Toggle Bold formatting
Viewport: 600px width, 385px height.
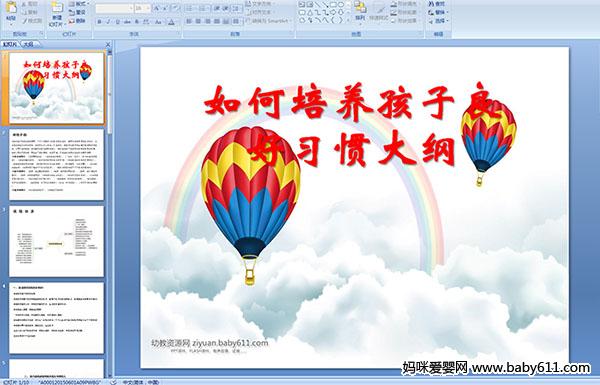(99, 22)
